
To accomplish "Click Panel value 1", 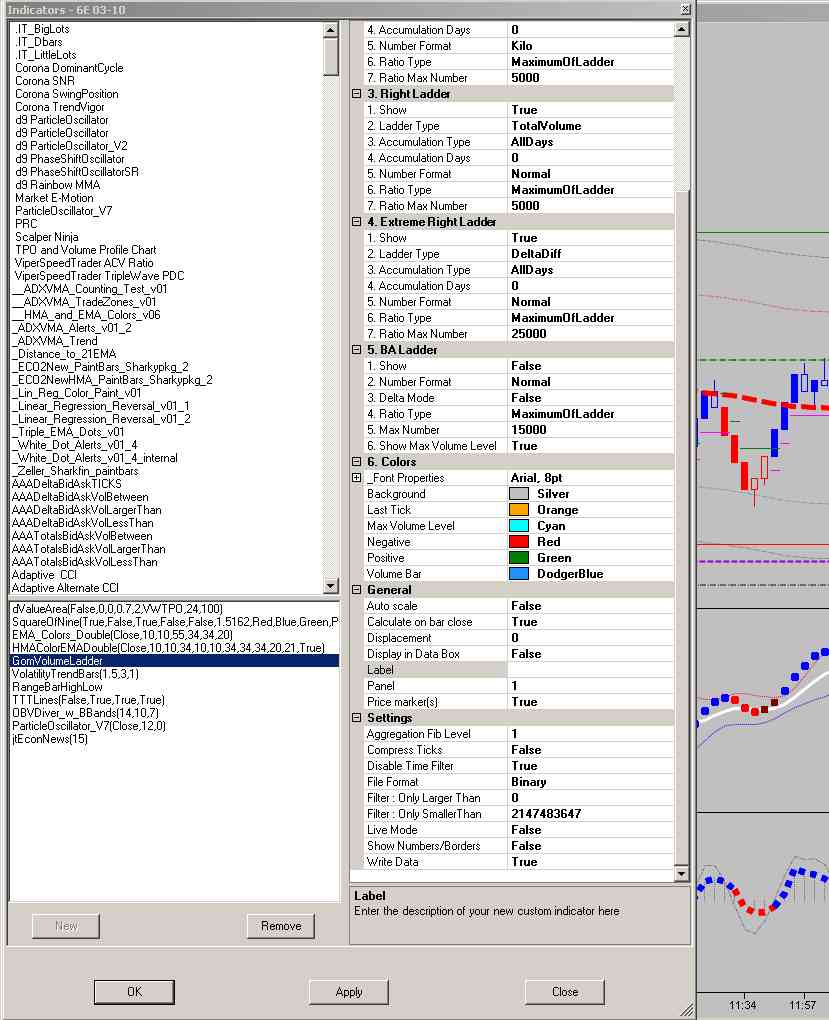I will [590, 686].
